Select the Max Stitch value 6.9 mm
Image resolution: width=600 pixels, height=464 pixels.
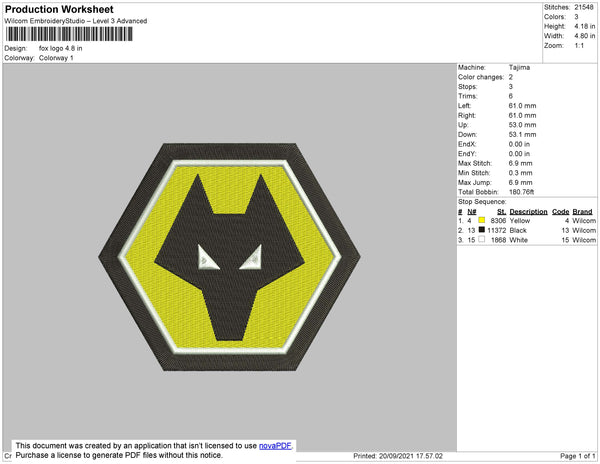click(520, 163)
